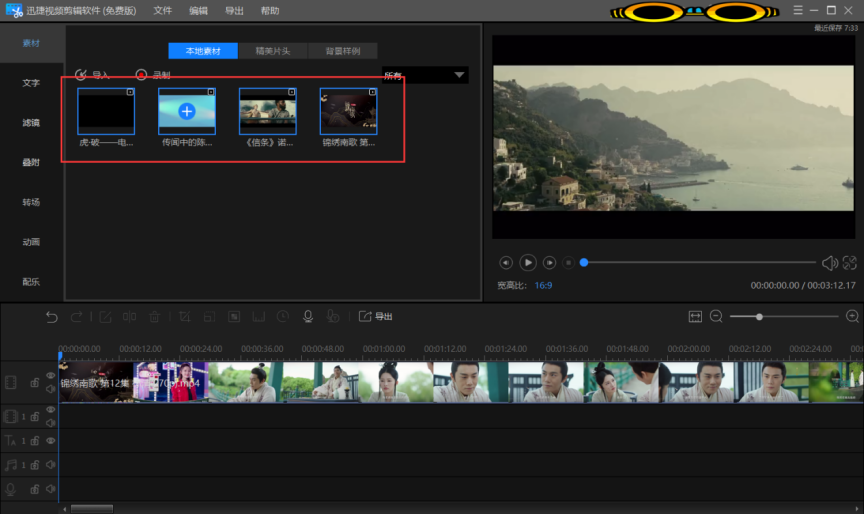
Task: Click the 导出 export button in toolbar
Action: (x=376, y=317)
